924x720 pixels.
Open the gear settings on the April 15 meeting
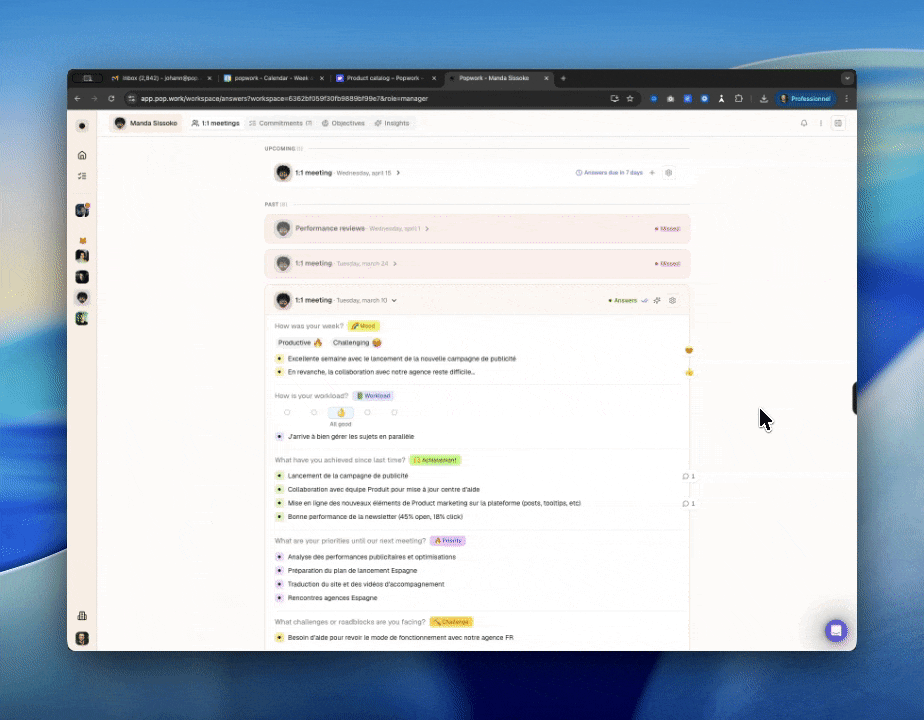[668, 173]
